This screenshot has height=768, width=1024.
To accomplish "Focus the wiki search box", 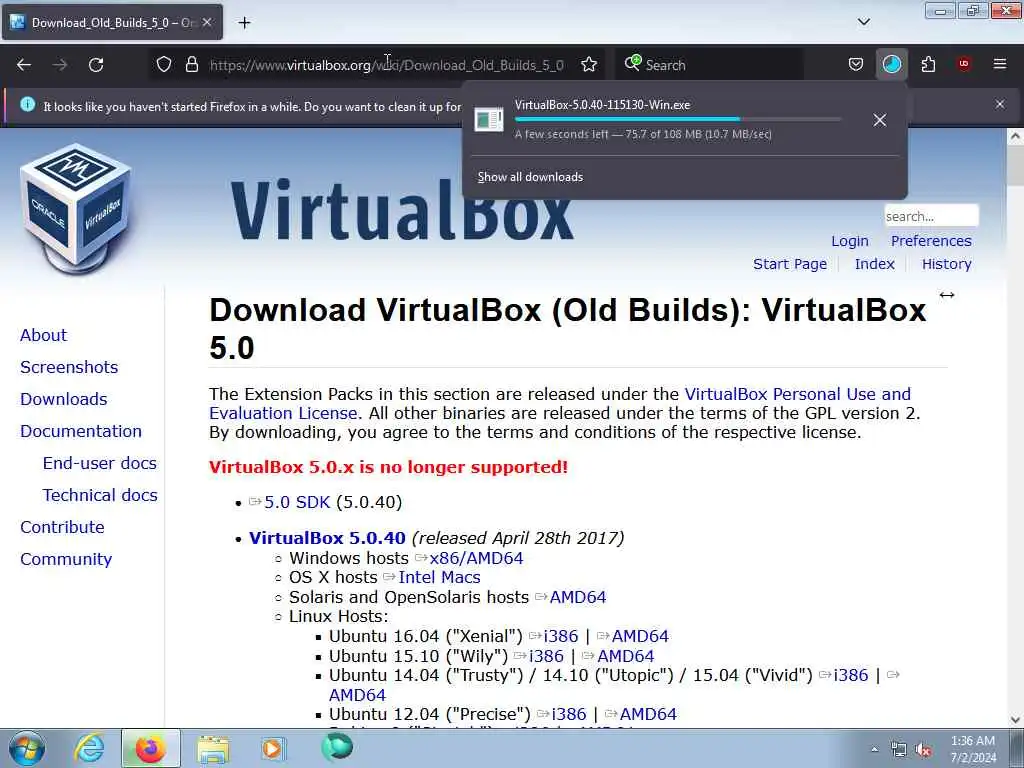I will 931,216.
